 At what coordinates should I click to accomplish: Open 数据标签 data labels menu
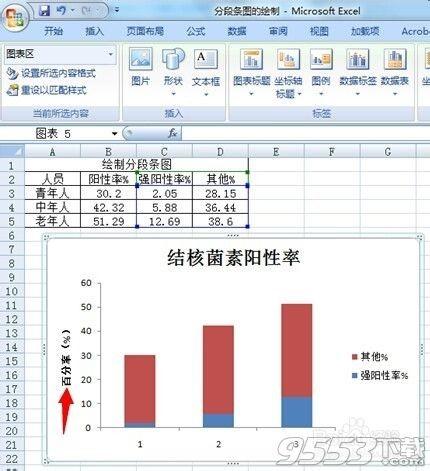(x=358, y=72)
